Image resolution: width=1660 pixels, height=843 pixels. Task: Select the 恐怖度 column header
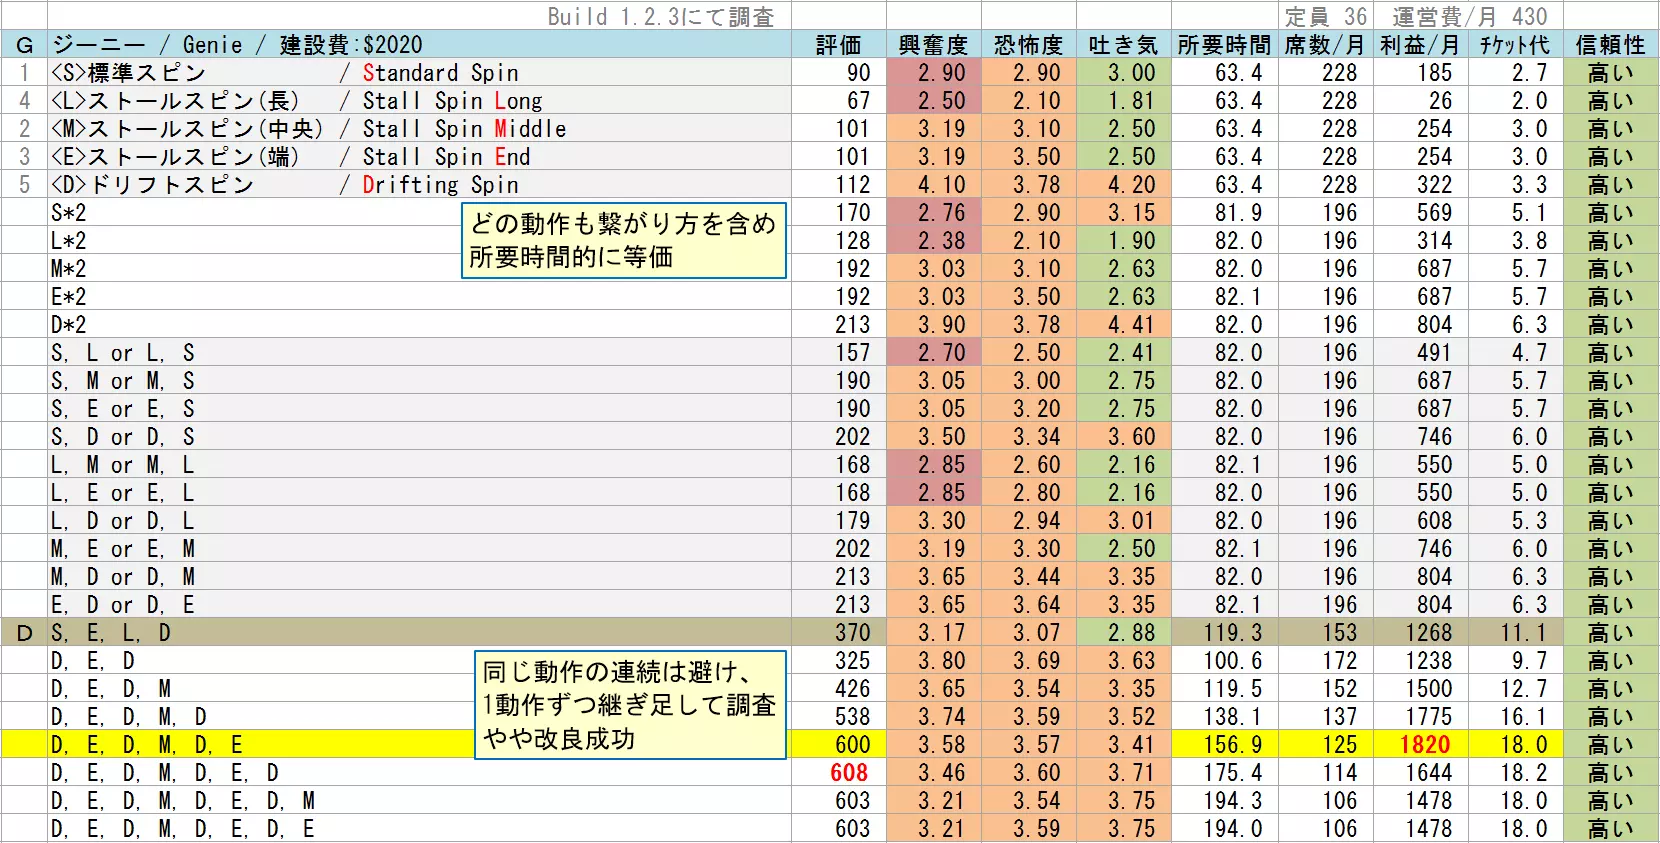1029,45
